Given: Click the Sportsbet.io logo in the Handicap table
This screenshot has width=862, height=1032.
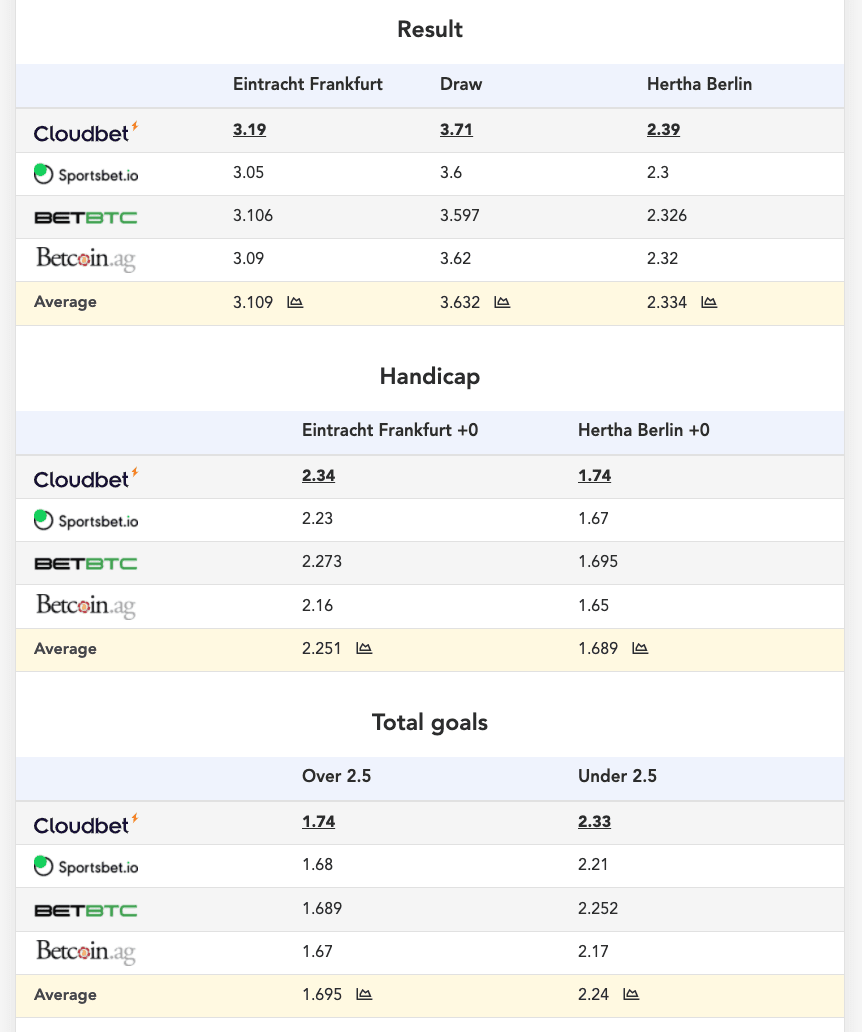Looking at the screenshot, I should click(x=86, y=520).
